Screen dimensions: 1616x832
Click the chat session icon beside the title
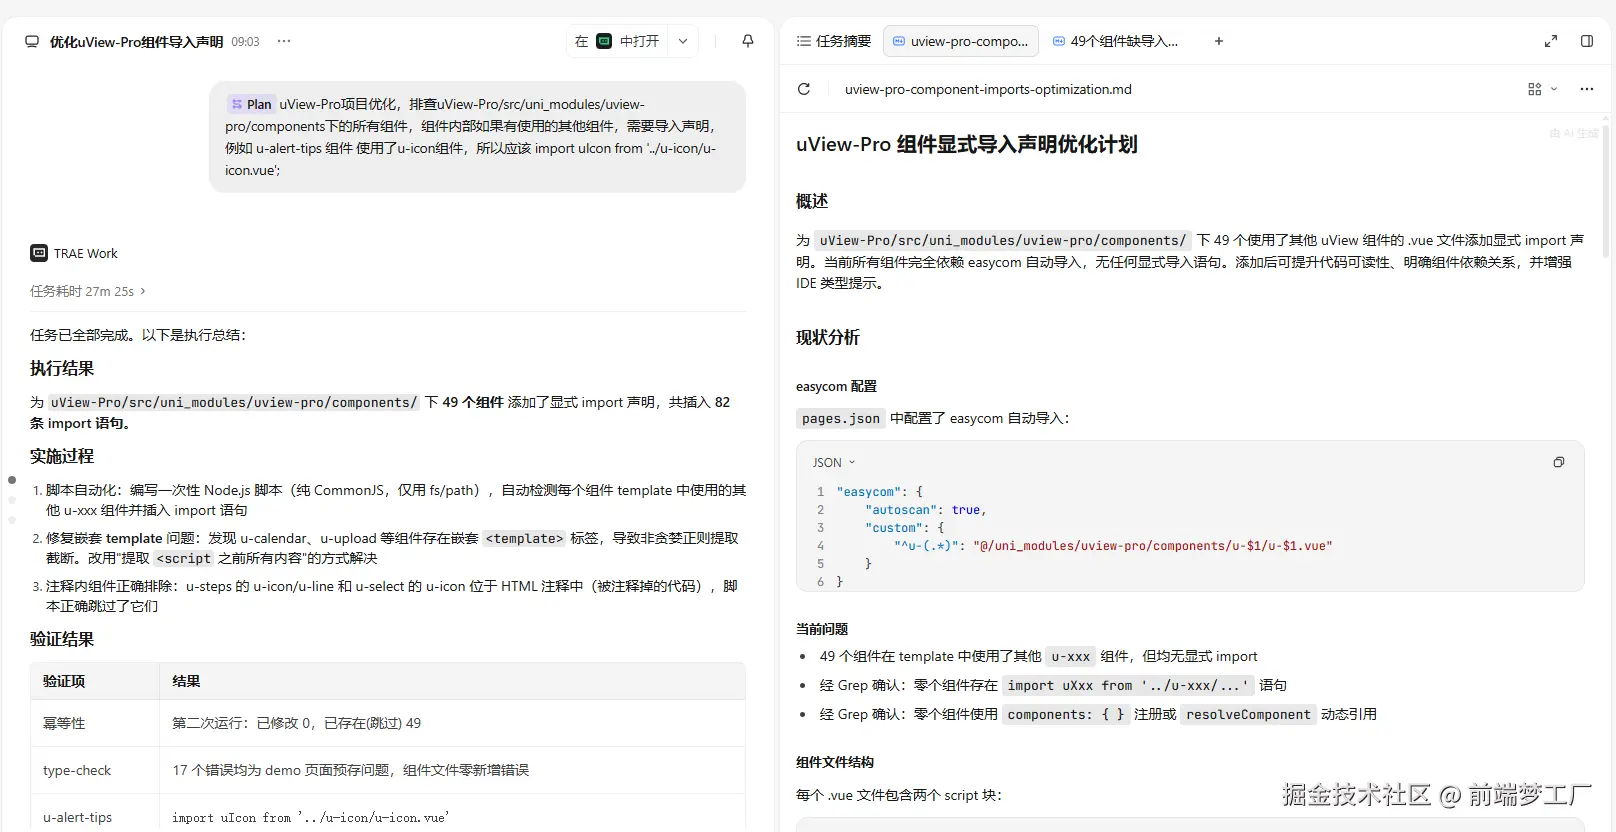pos(32,42)
